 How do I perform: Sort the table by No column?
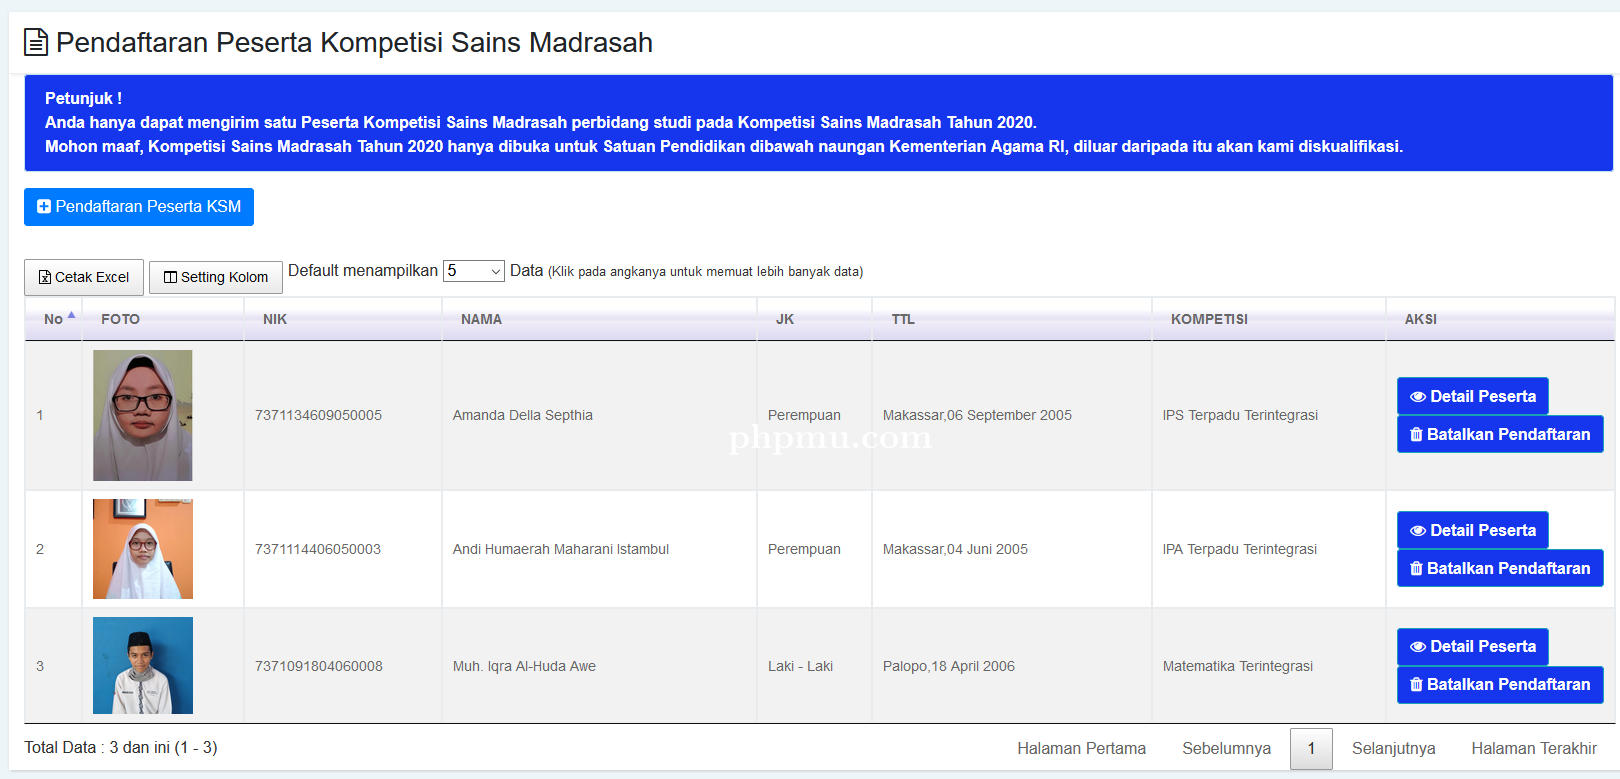pos(54,319)
